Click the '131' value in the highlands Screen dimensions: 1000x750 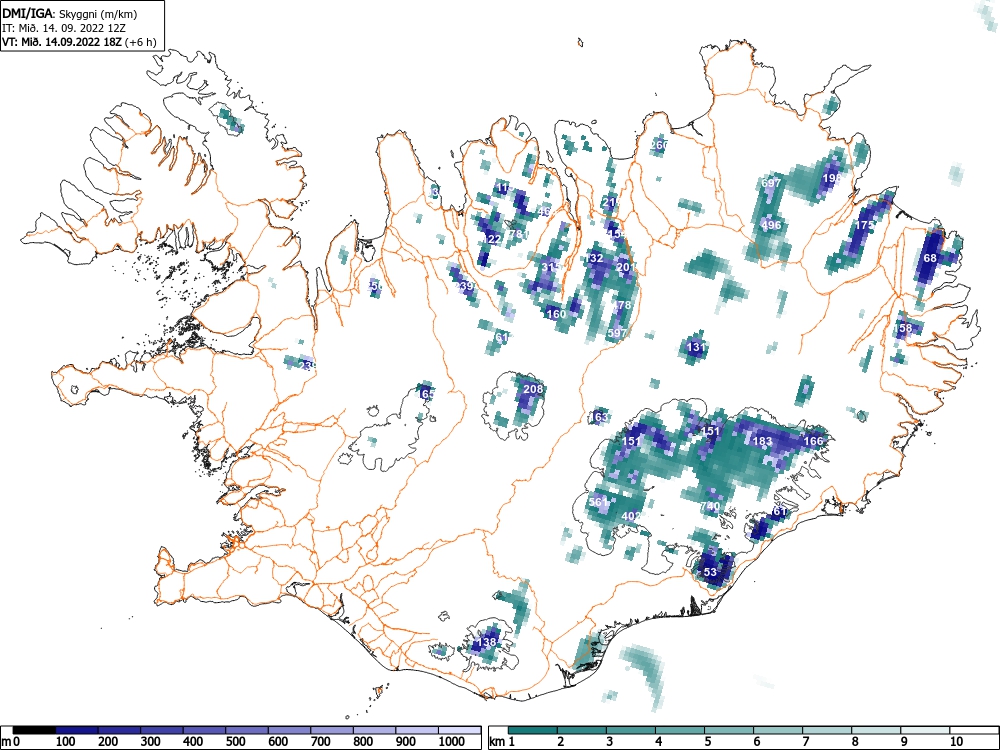click(x=696, y=348)
